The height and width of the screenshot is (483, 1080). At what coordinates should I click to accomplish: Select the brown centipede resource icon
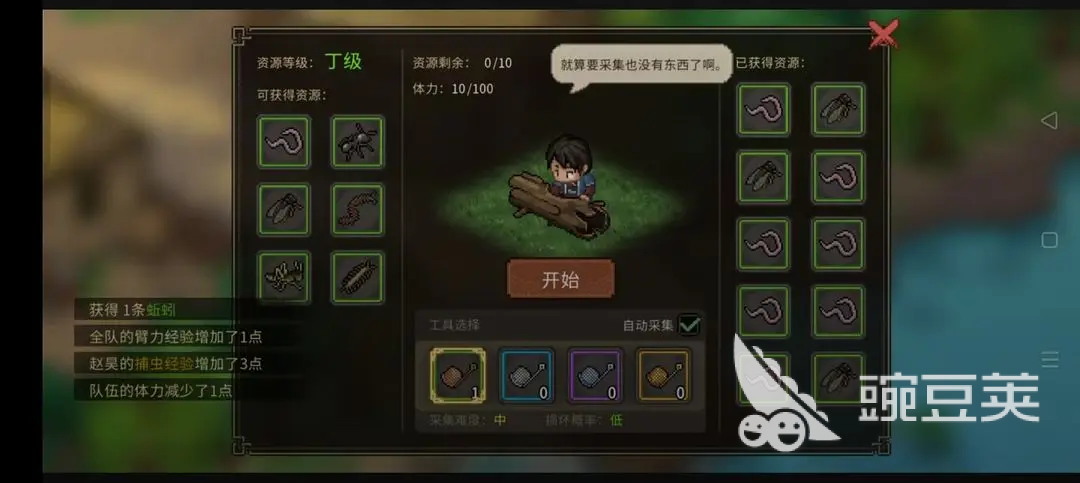click(357, 209)
